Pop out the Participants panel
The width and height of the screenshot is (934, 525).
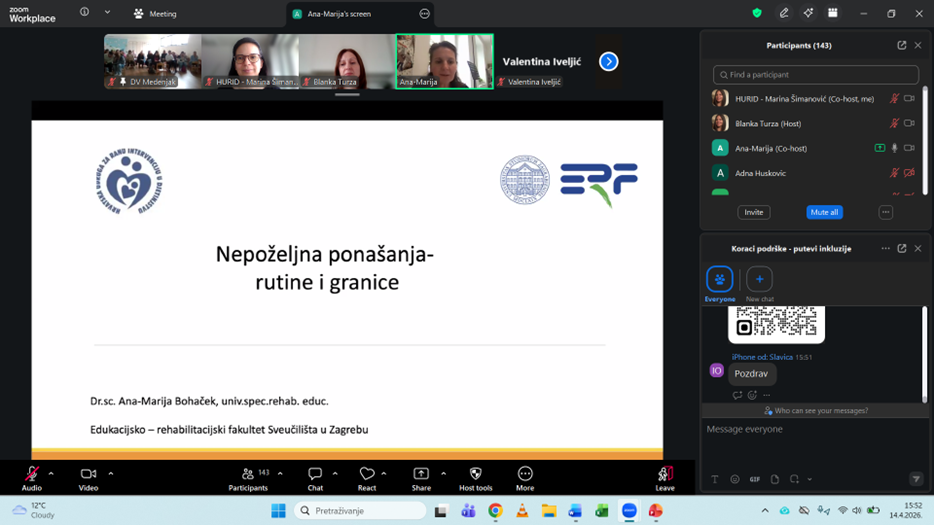click(901, 45)
